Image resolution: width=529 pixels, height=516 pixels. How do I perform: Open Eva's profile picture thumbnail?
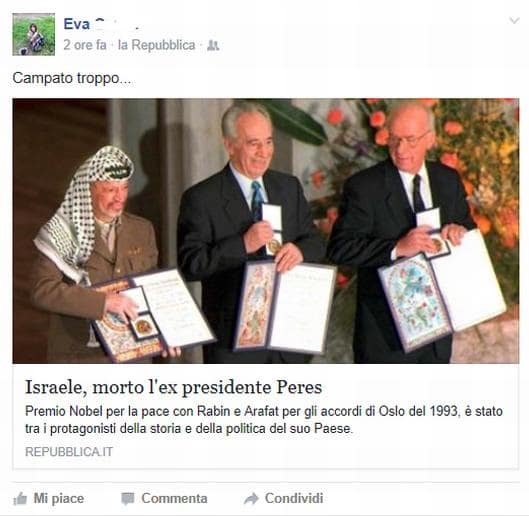pos(34,34)
